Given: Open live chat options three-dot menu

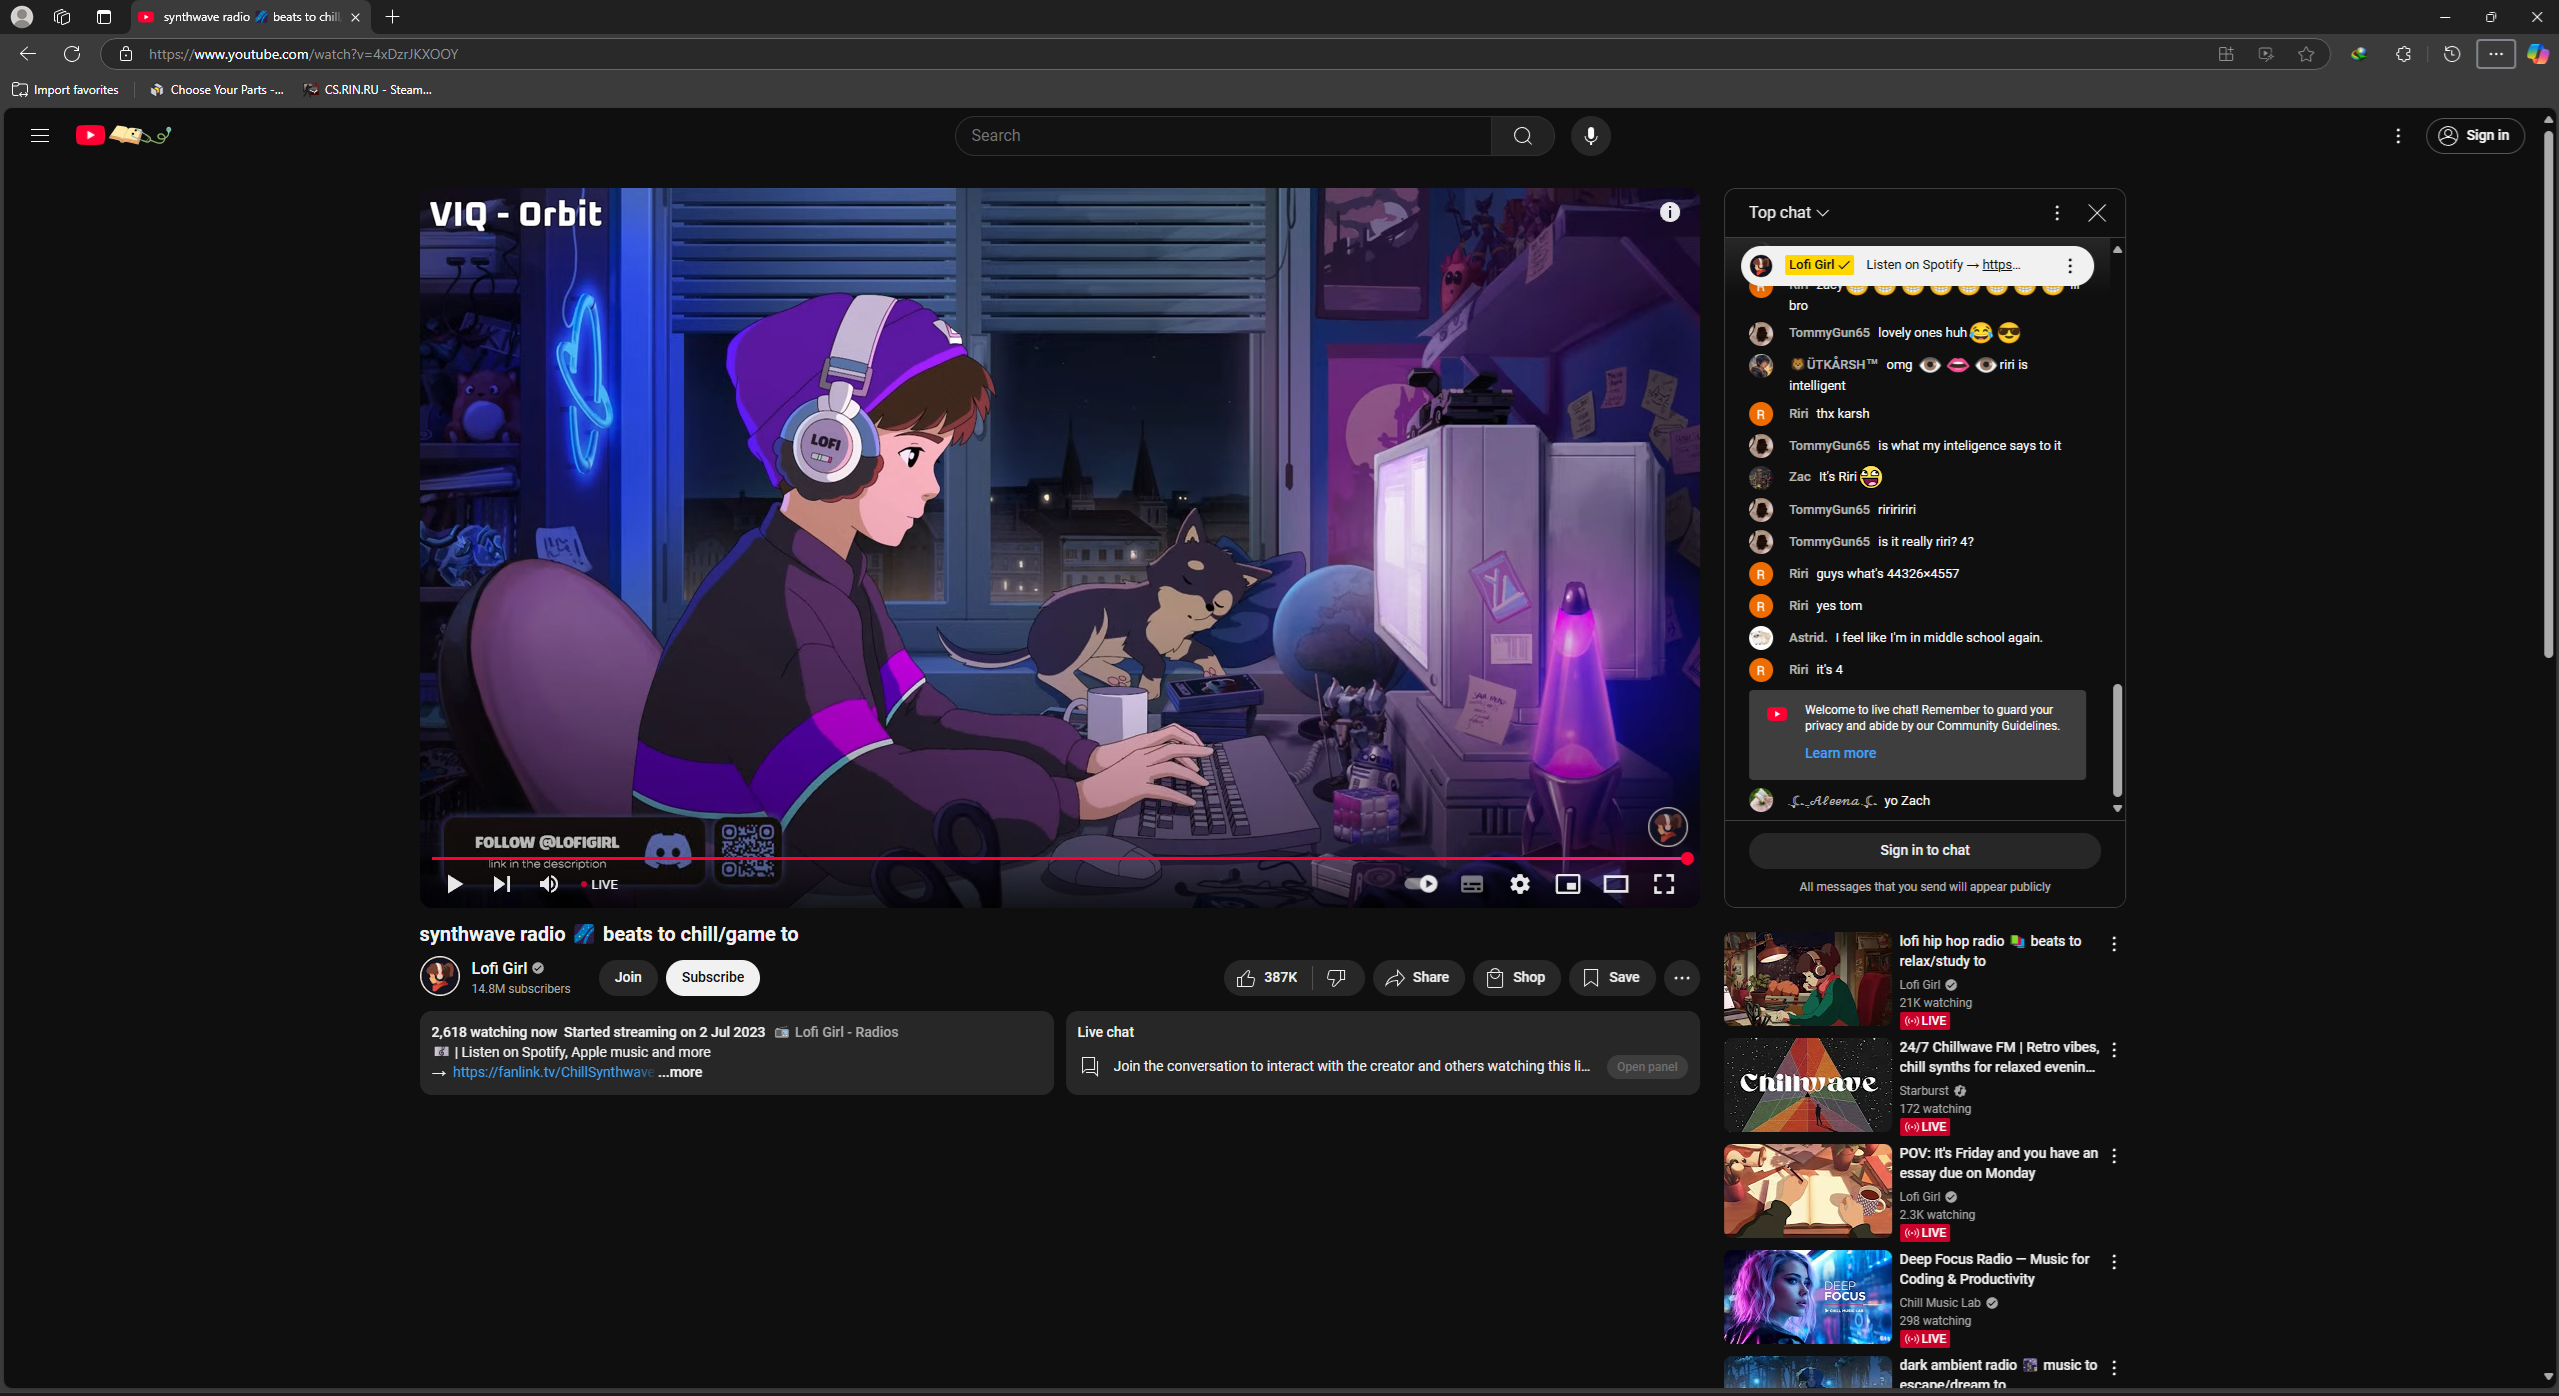Looking at the screenshot, I should [x=2056, y=213].
